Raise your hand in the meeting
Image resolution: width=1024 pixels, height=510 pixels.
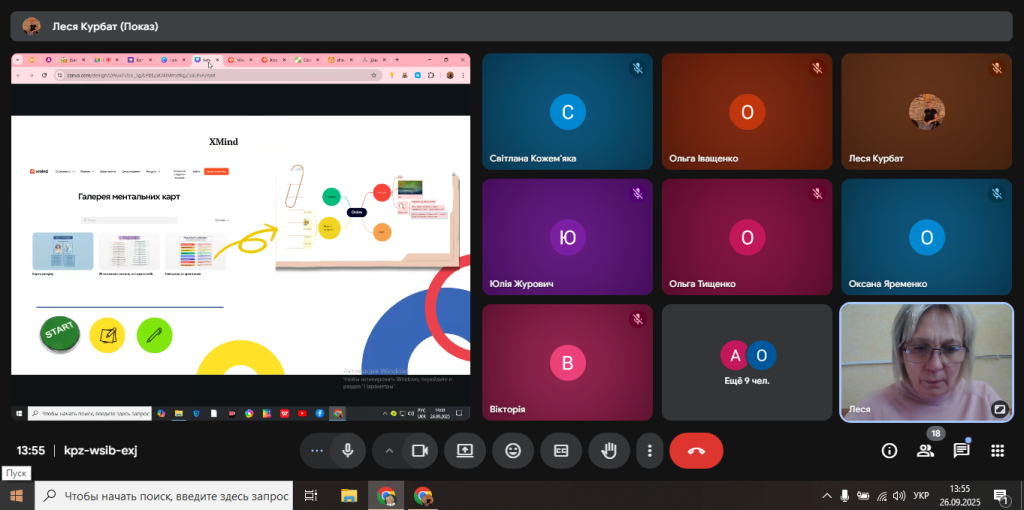click(608, 450)
